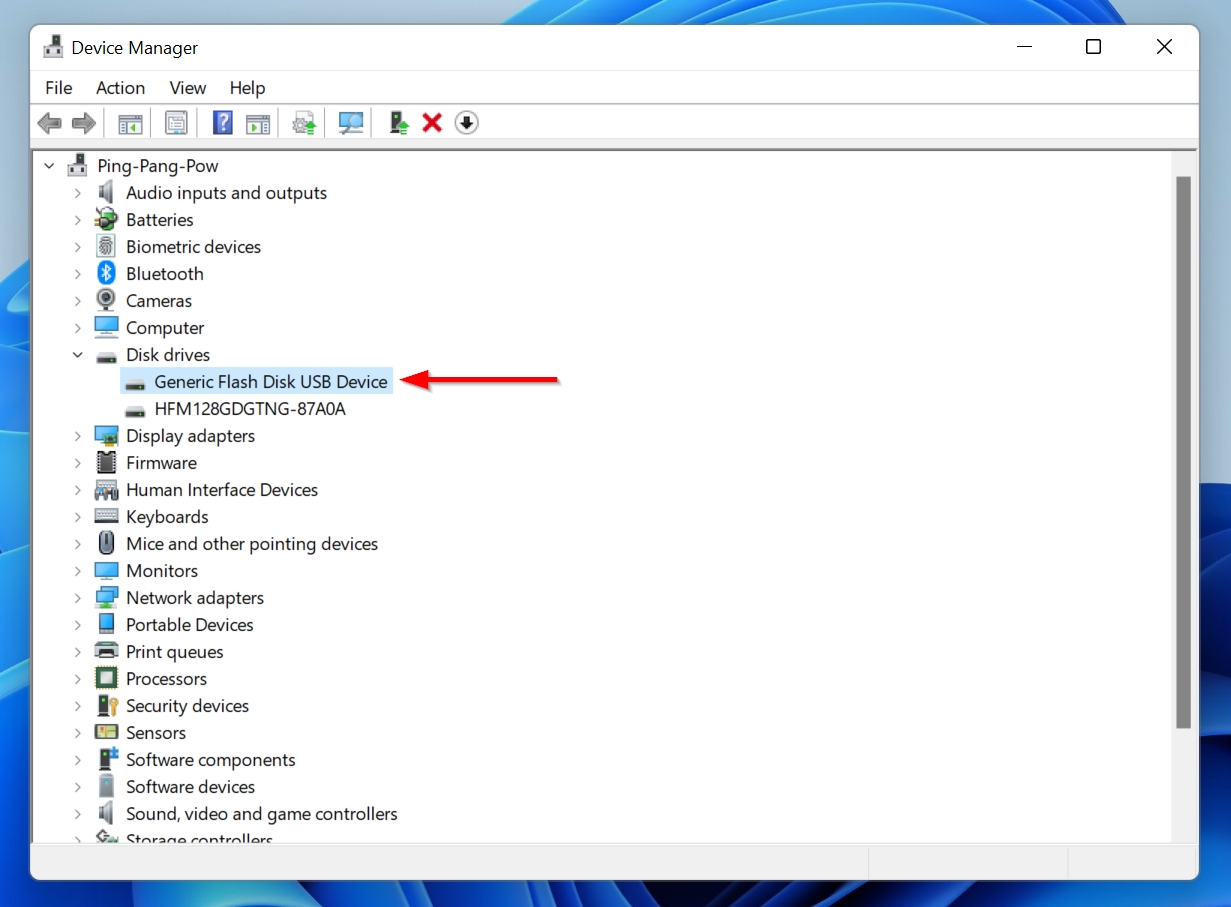Expand the Network adapters node
Viewport: 1231px width, 907px height.
click(x=78, y=598)
